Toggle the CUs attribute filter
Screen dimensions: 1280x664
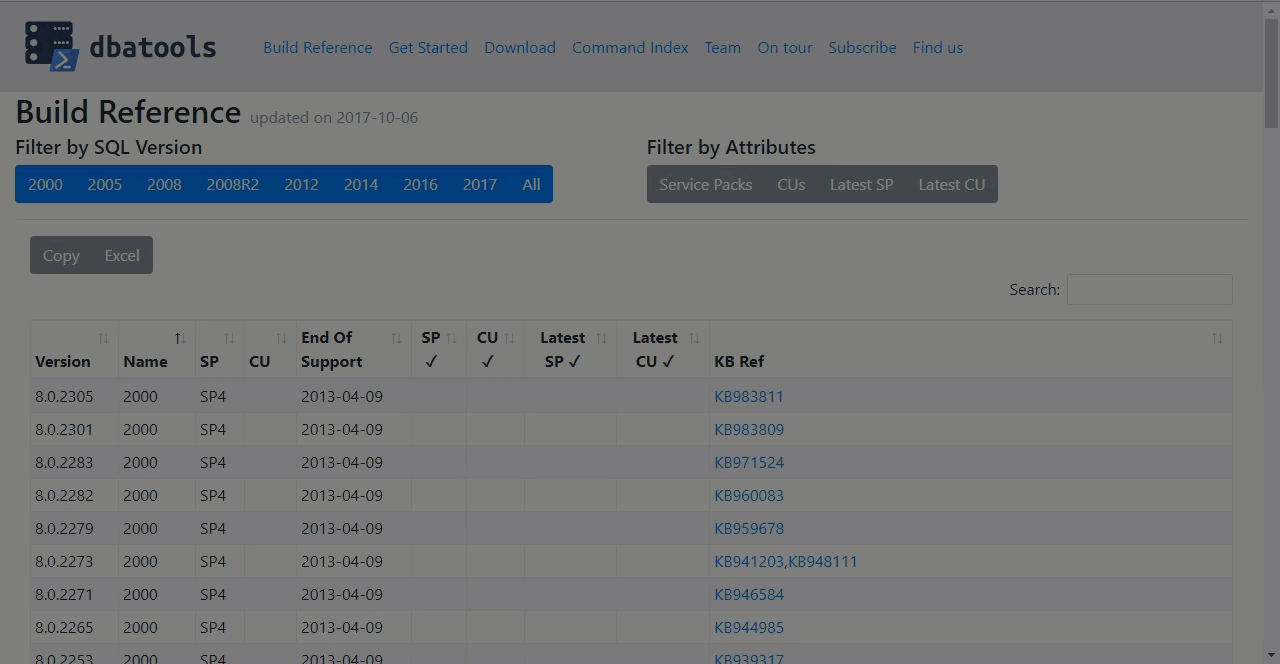click(x=790, y=184)
